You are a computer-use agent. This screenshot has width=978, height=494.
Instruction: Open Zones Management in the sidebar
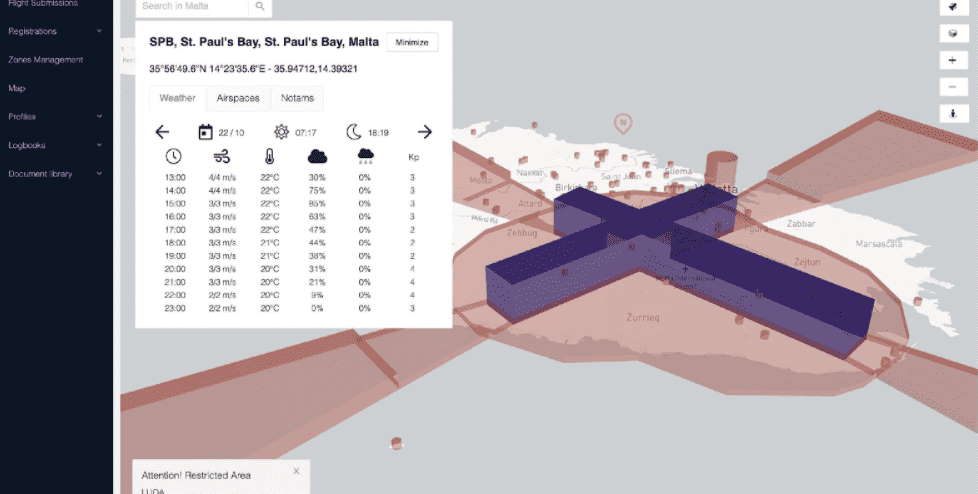pos(45,60)
